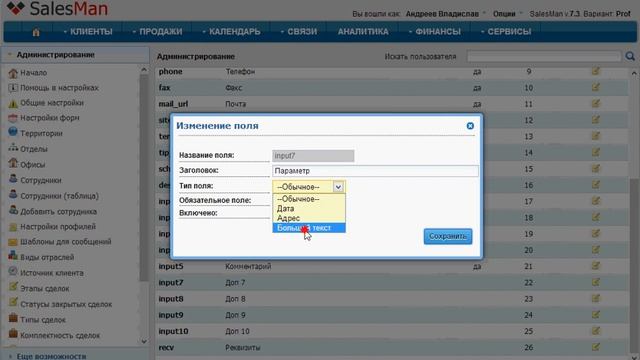Edit the input8 Доп 8 row icon

click(x=596, y=298)
